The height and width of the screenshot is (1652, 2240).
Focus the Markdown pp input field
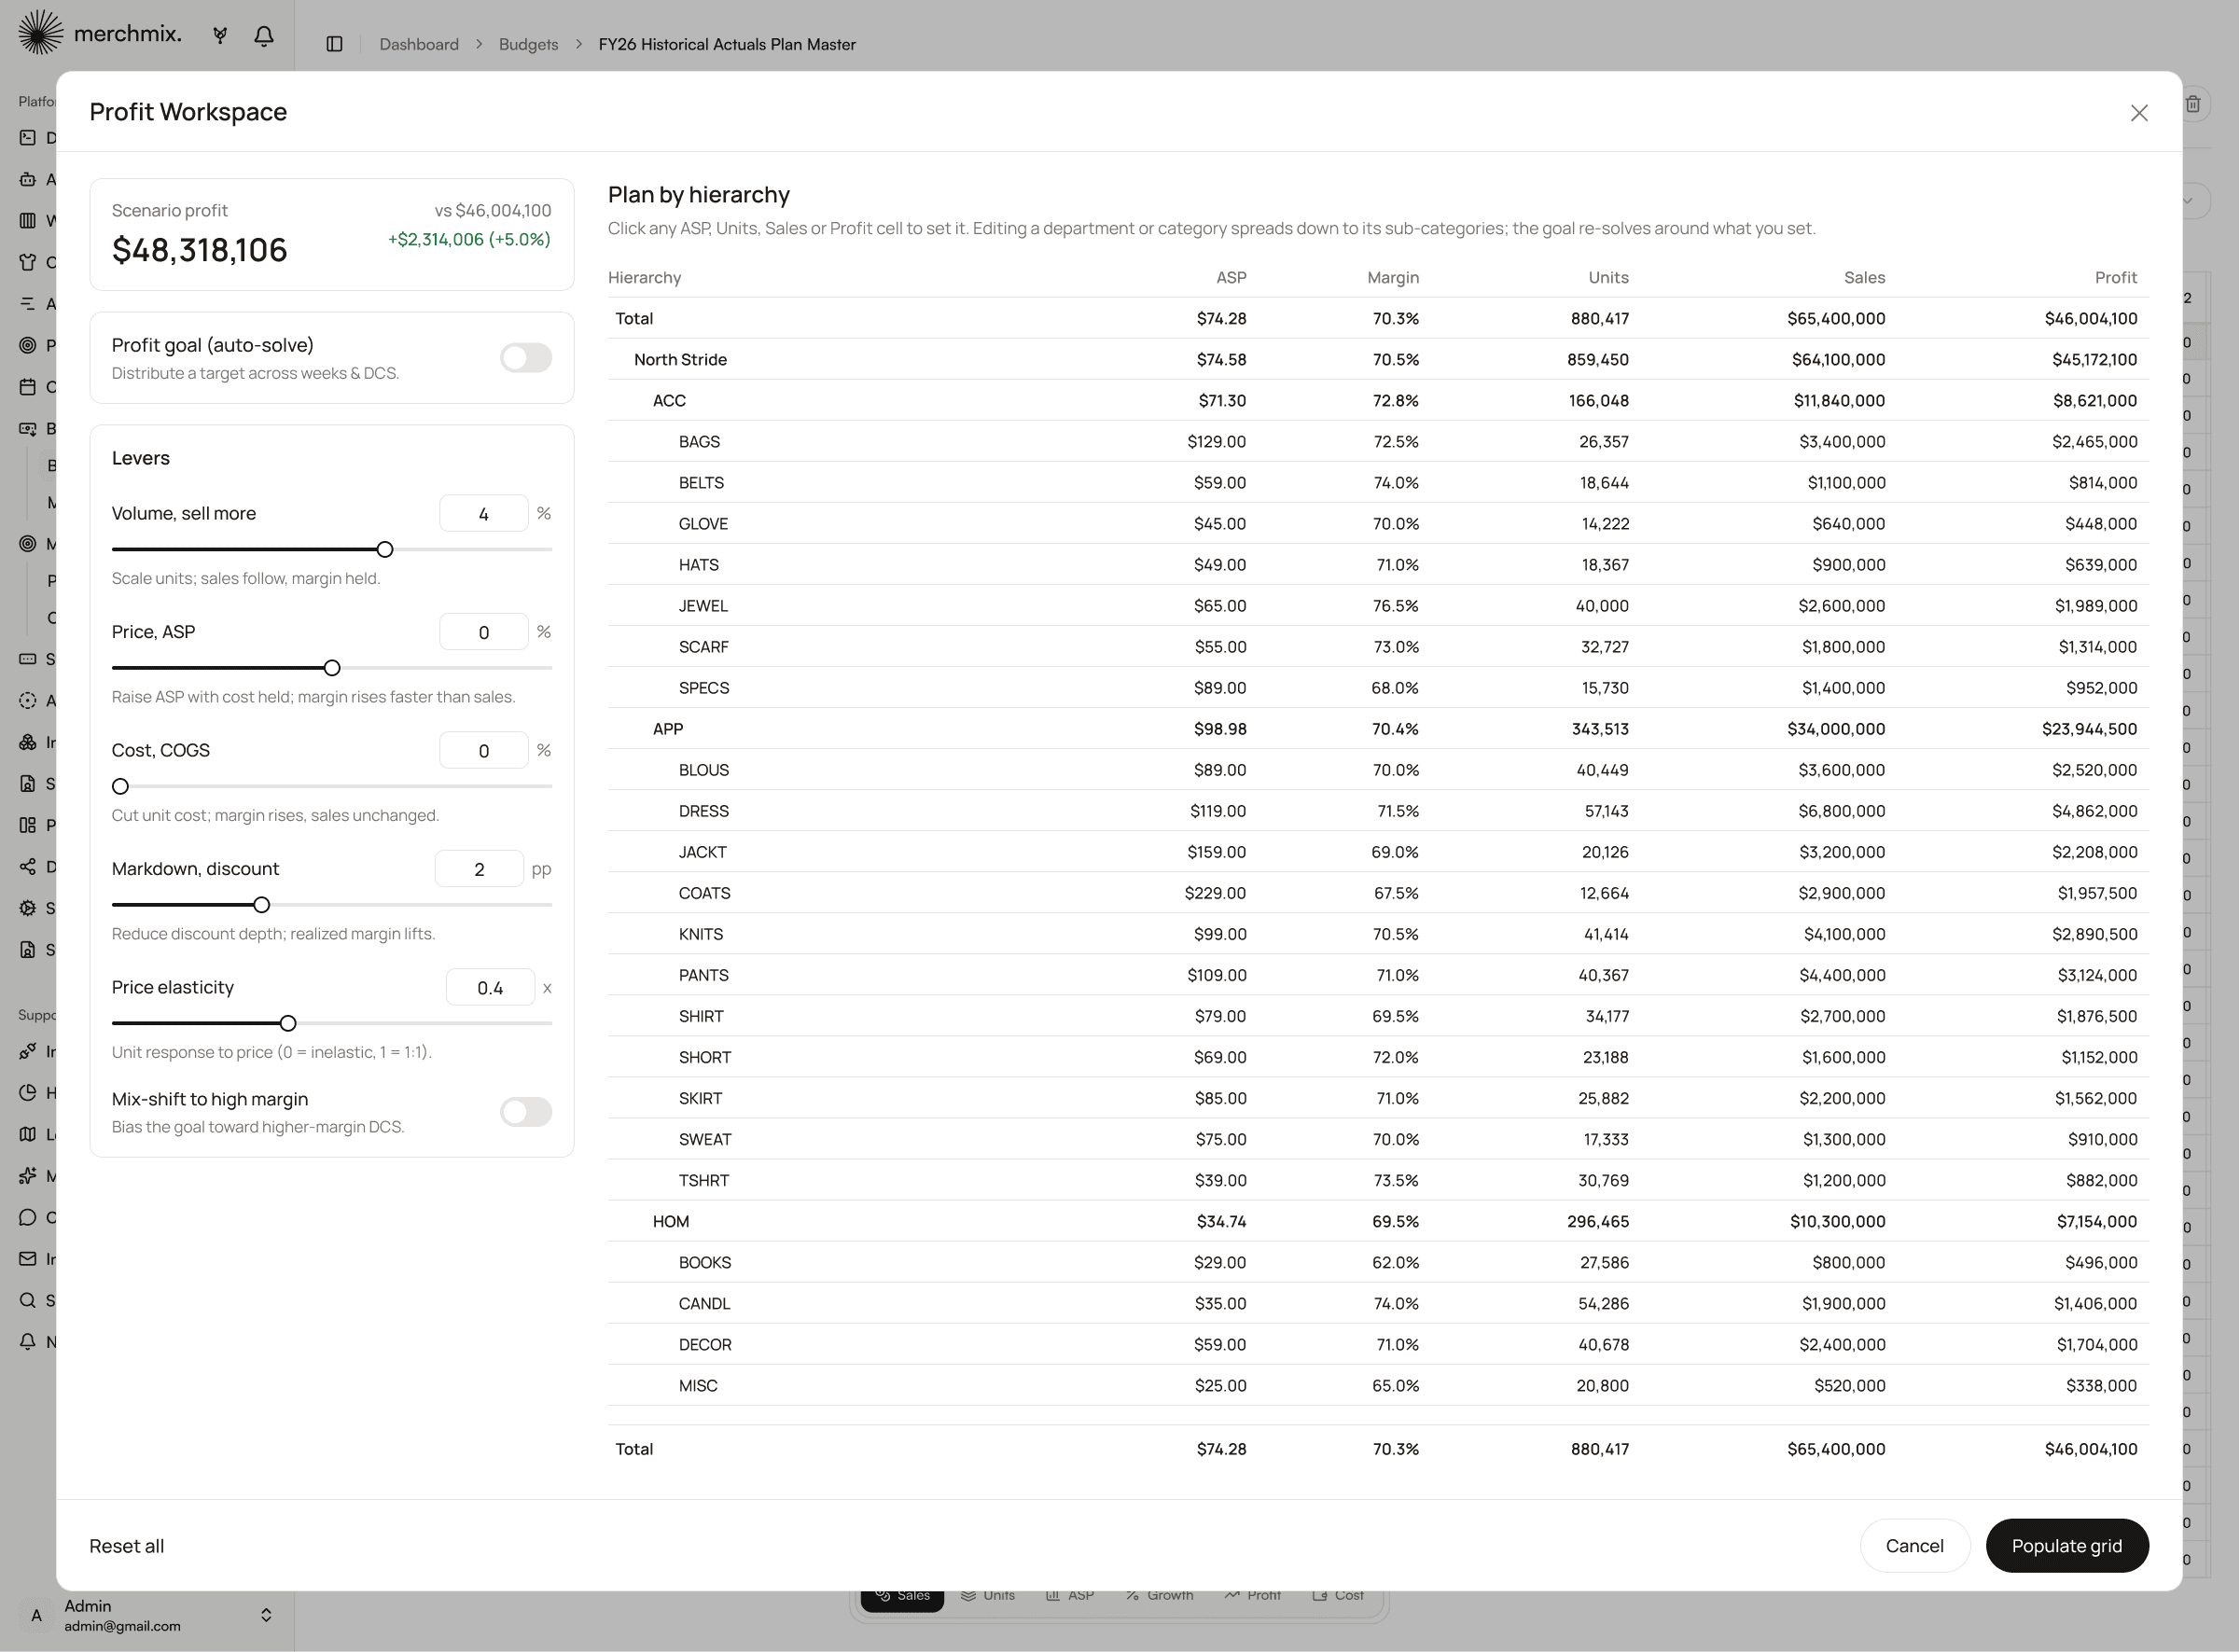[479, 869]
